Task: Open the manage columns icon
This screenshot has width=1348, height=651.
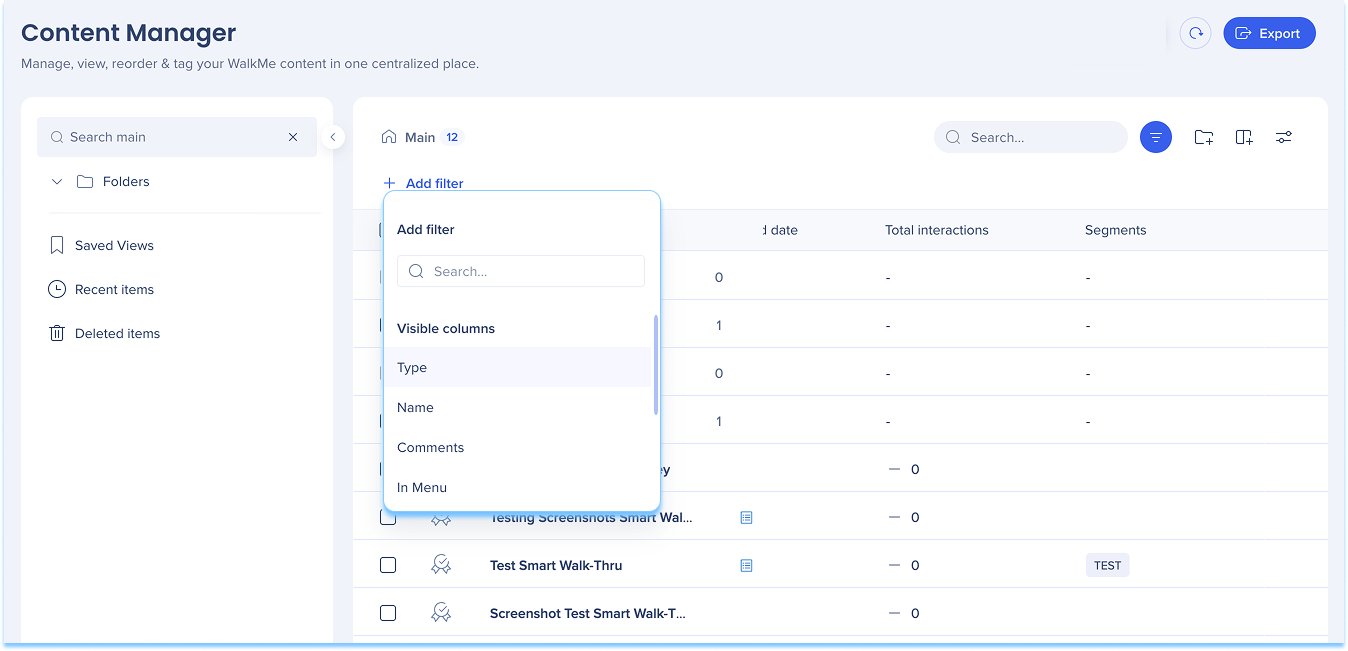Action: (1243, 137)
